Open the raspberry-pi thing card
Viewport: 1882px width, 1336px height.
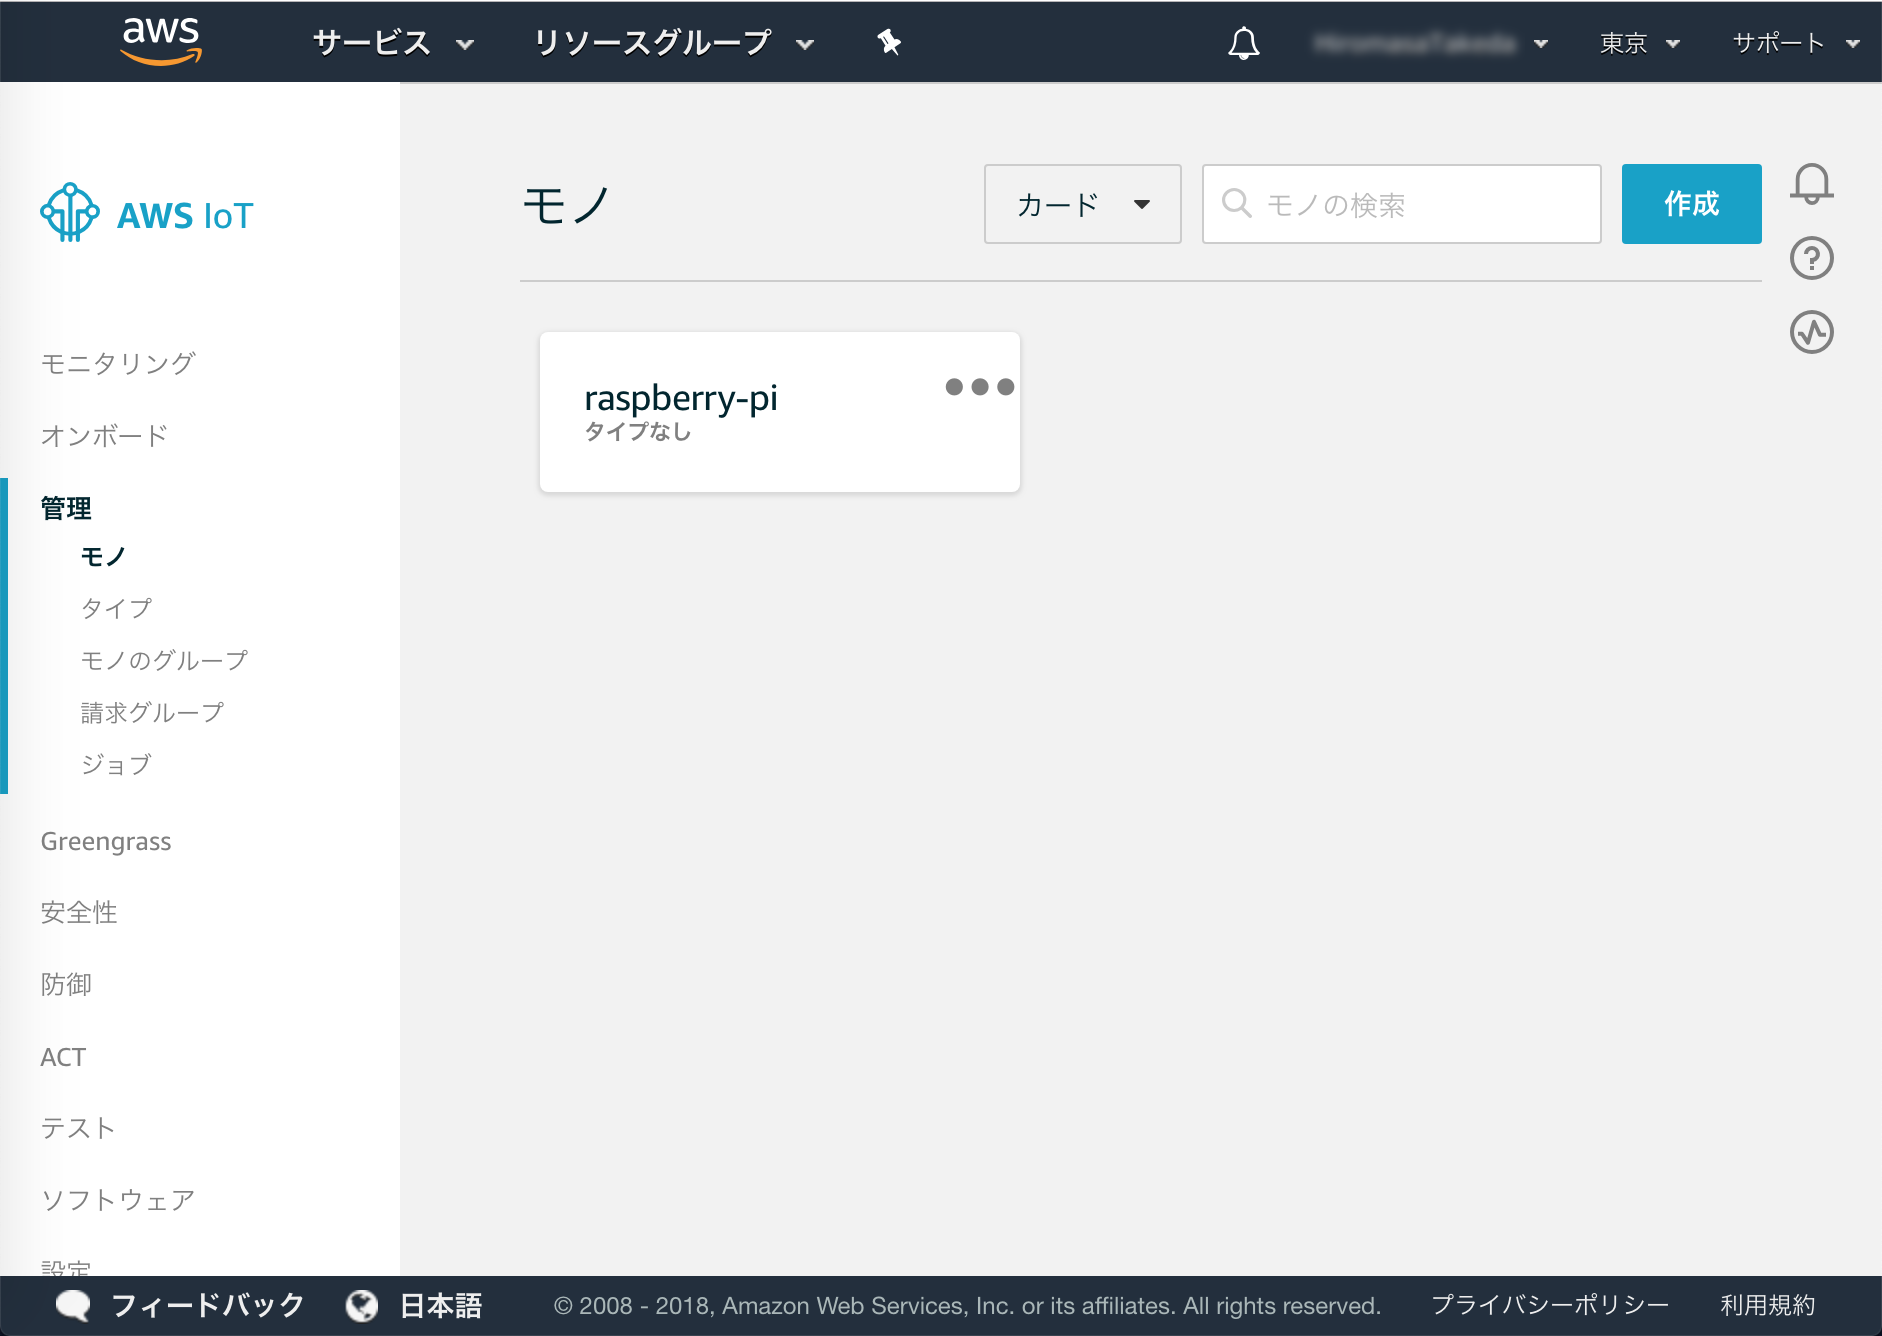click(779, 412)
